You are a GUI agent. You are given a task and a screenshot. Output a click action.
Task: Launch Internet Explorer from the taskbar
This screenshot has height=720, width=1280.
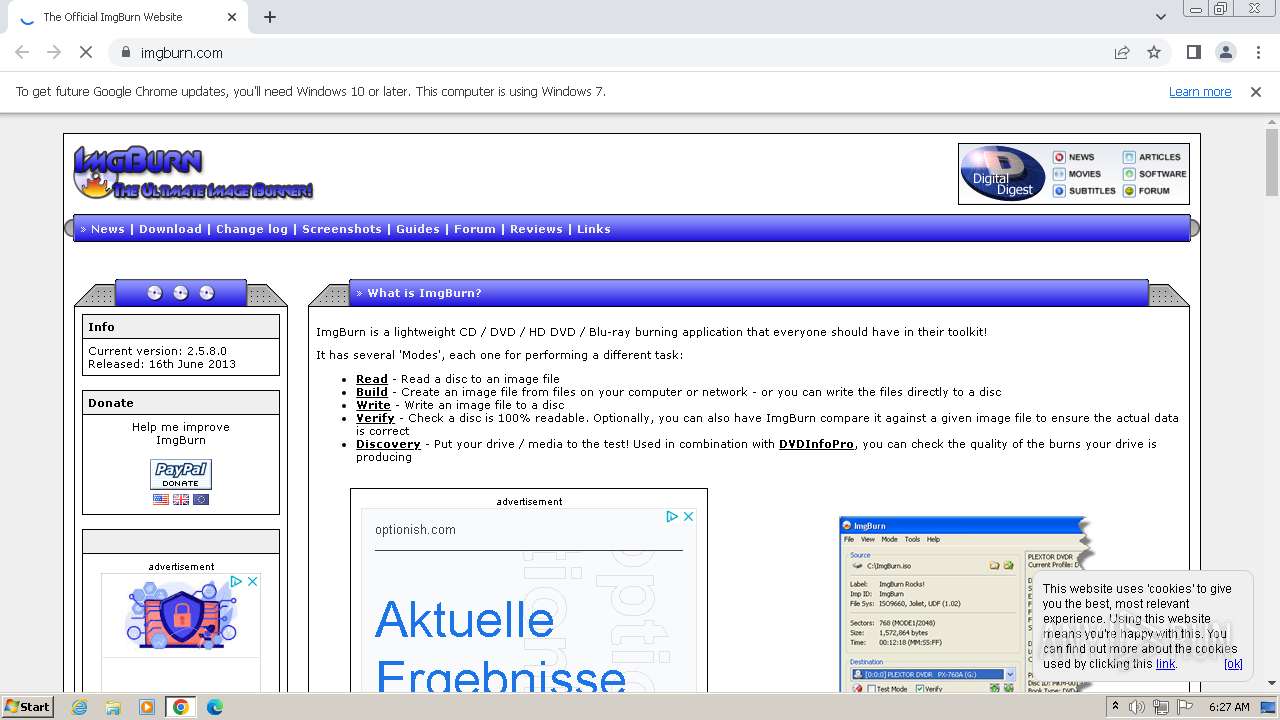tap(80, 707)
